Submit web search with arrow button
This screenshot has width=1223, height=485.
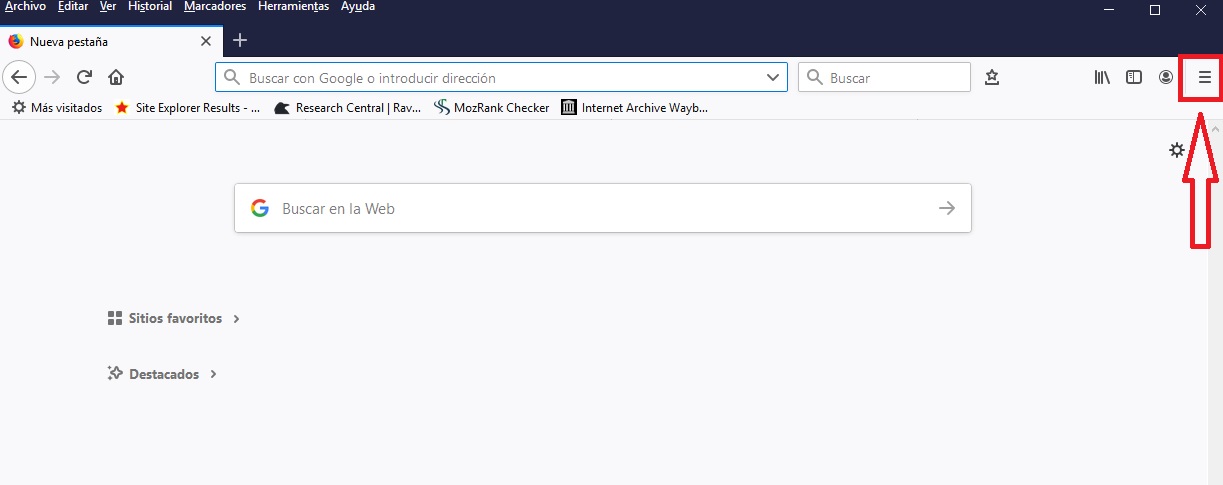947,208
